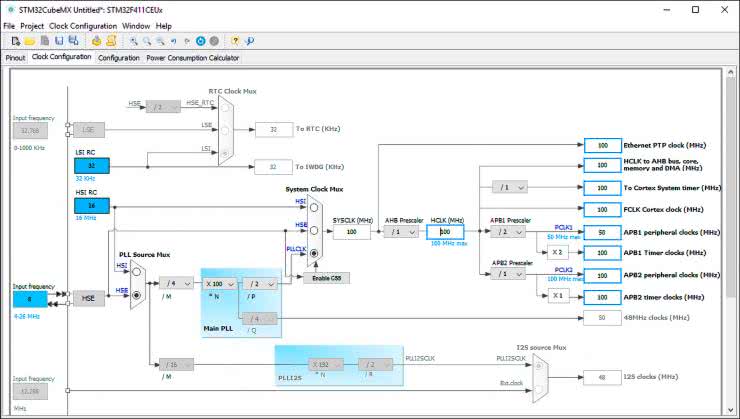Expand the PLL X 100 multiplier dropdown

point(218,283)
